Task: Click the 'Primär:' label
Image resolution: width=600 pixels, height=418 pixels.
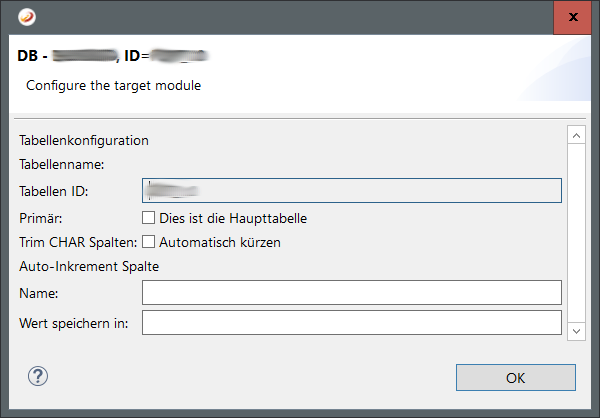Action: (42, 217)
